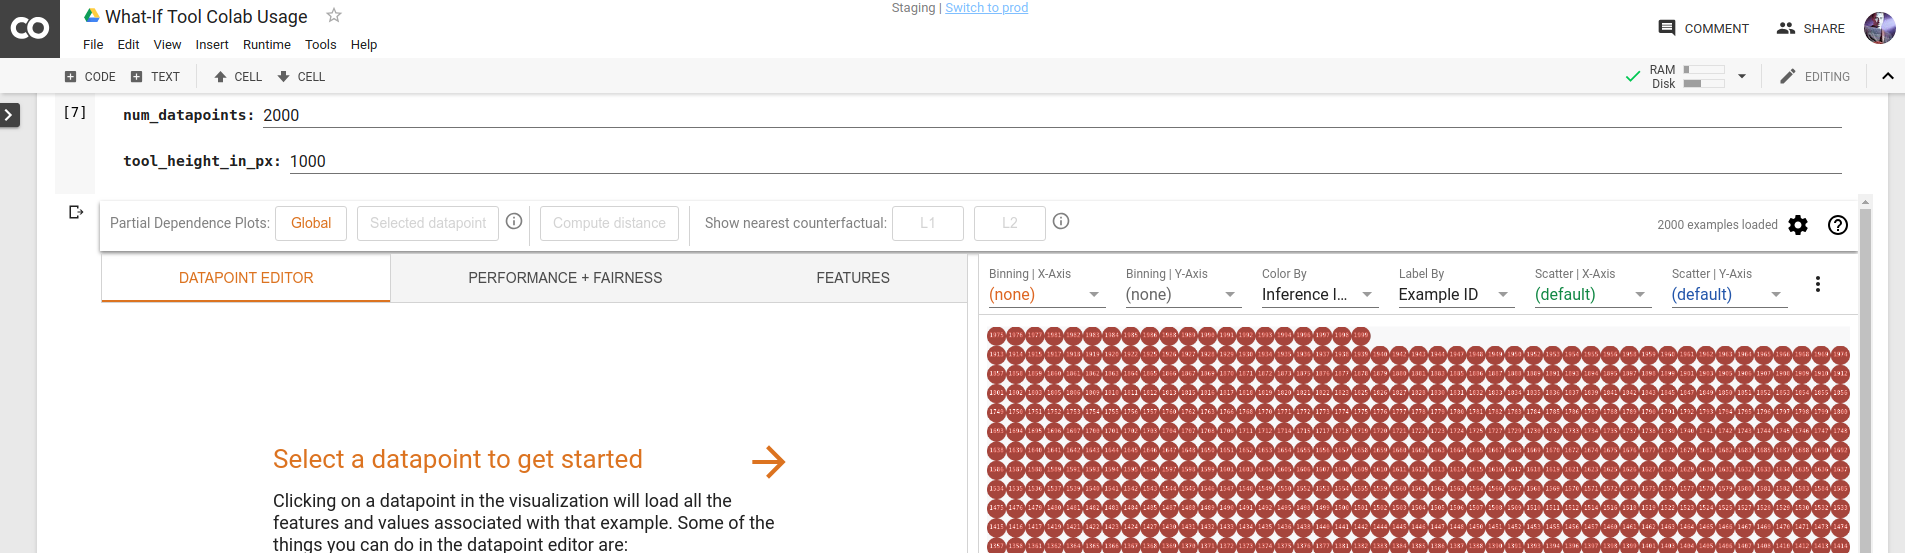1905x553 pixels.
Task: Click the Compute distance button
Action: point(609,223)
